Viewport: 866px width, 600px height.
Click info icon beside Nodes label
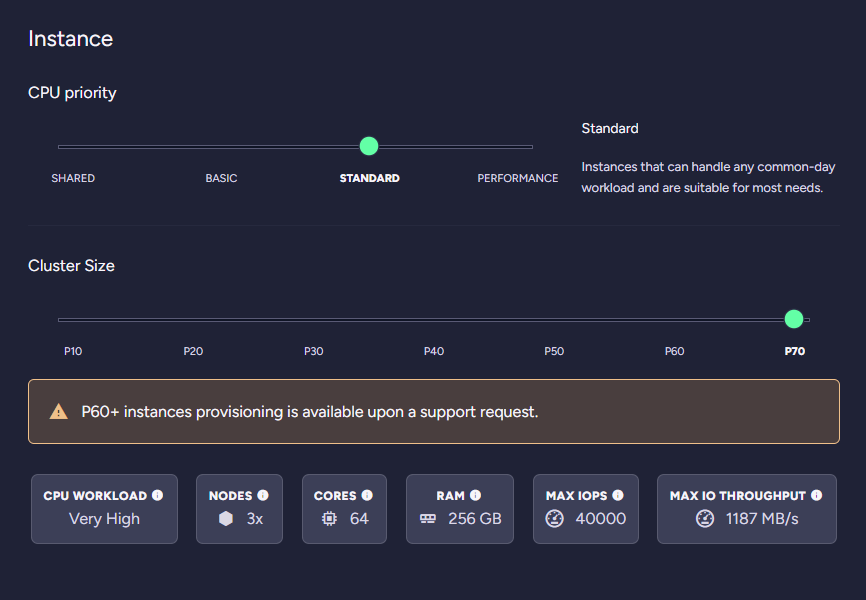point(263,495)
